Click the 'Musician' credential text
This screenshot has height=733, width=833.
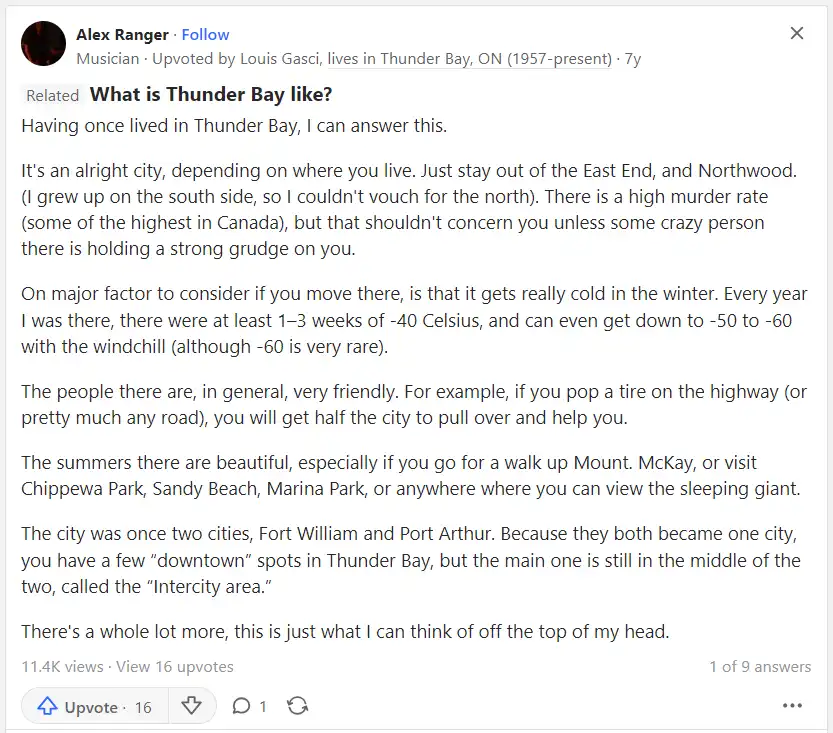(108, 58)
